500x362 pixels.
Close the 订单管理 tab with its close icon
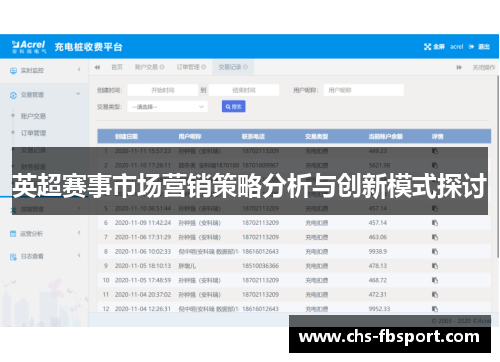click(203, 67)
